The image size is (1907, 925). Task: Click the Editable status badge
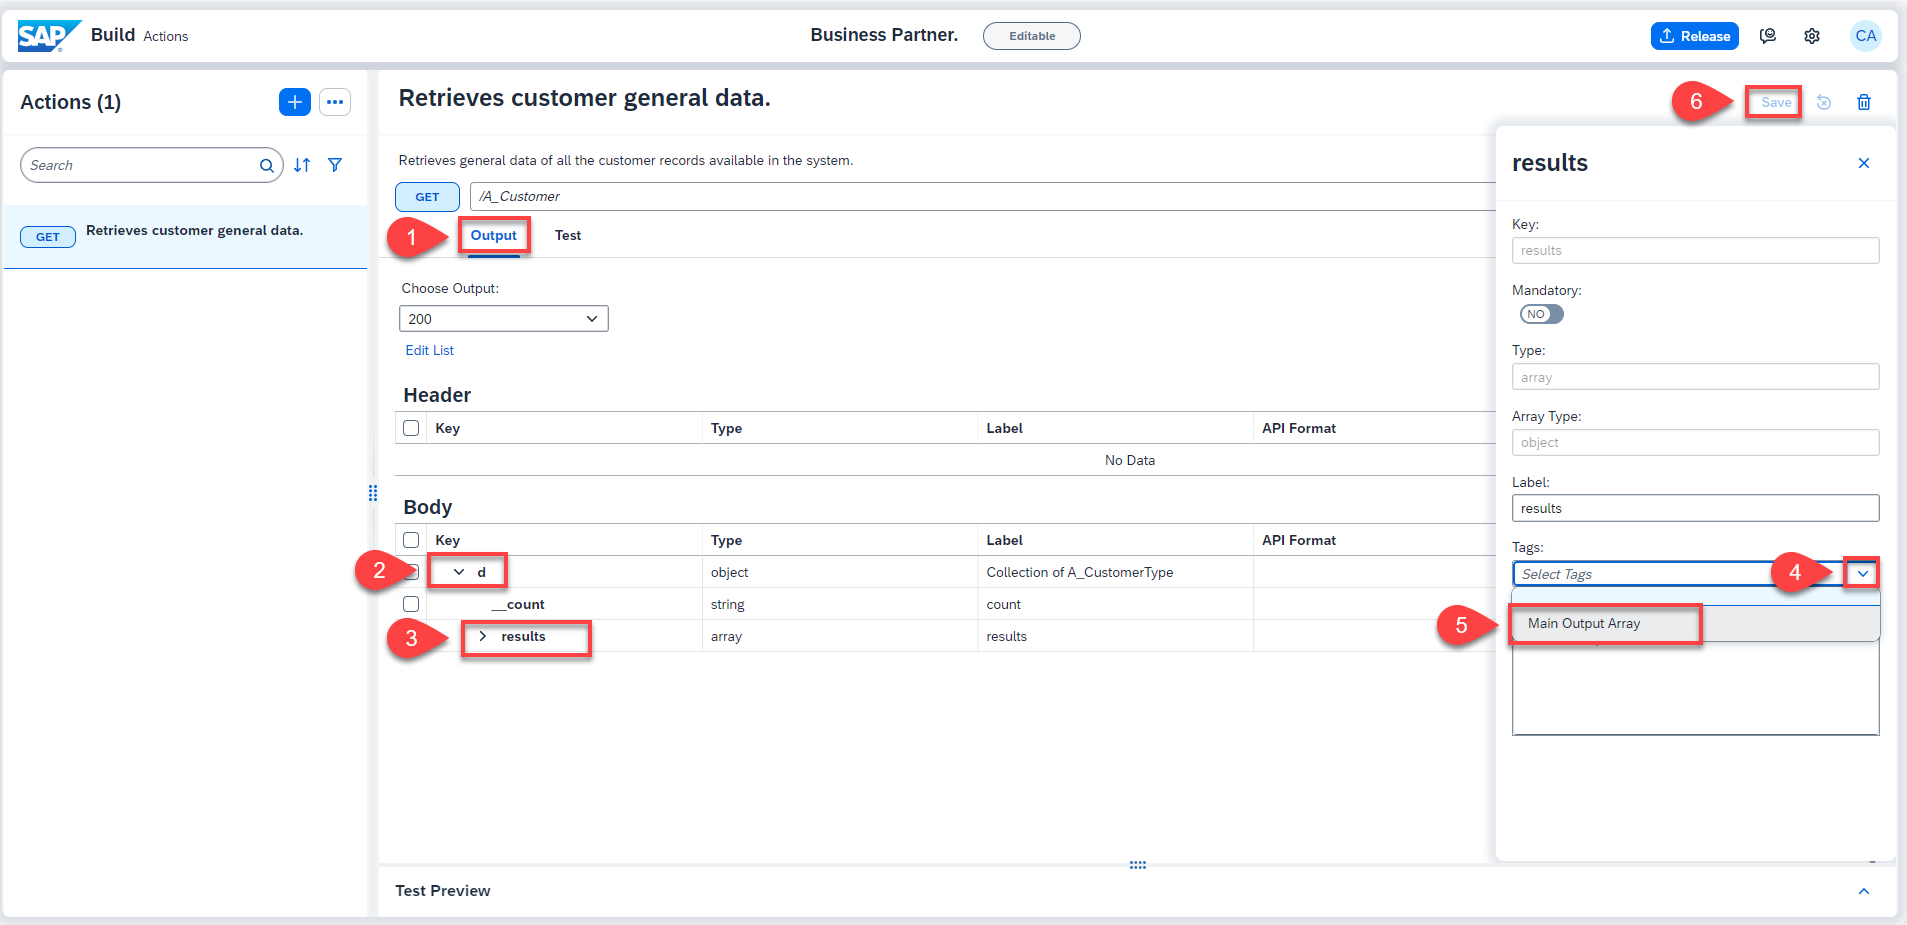coord(1032,36)
